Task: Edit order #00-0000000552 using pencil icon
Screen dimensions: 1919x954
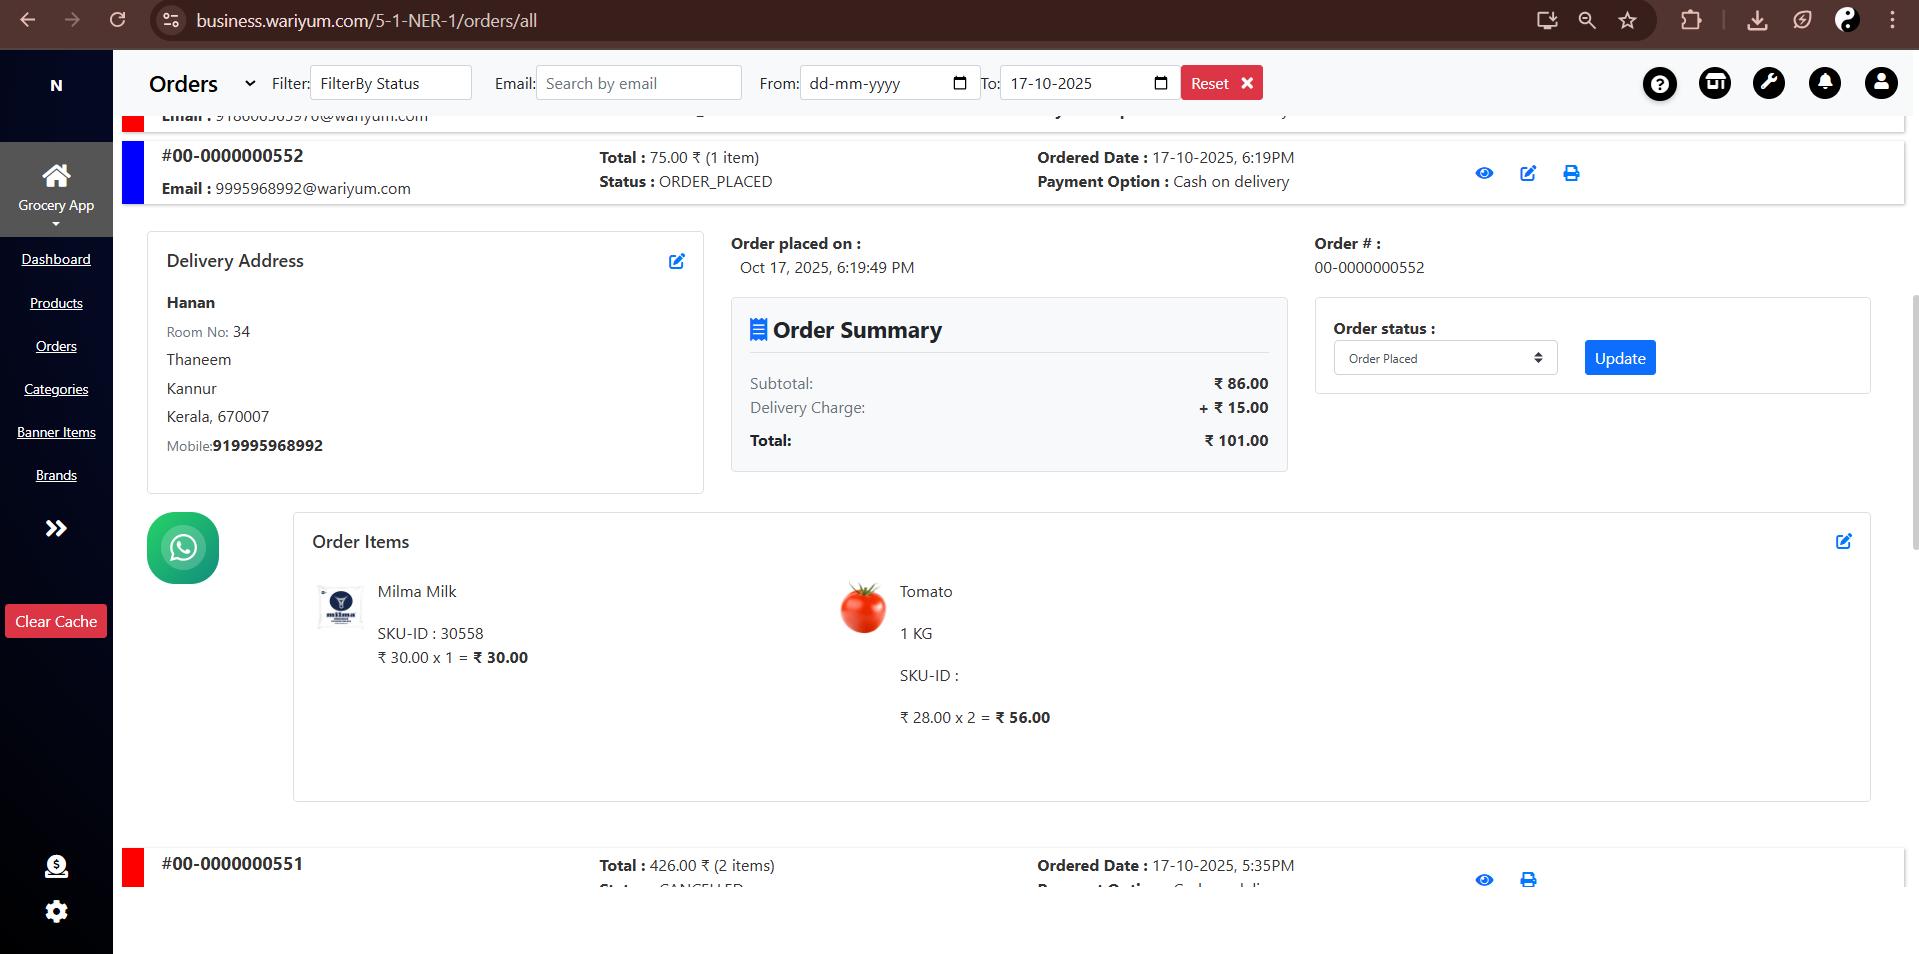Action: click(x=1528, y=173)
